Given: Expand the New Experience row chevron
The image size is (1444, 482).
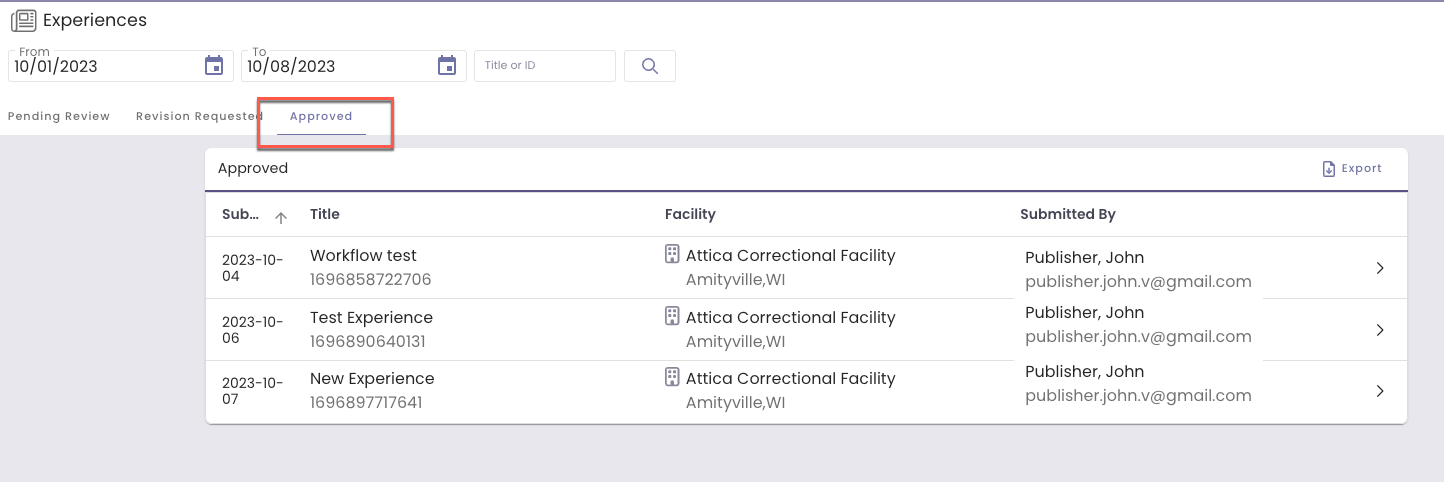Looking at the screenshot, I should pyautogui.click(x=1380, y=391).
